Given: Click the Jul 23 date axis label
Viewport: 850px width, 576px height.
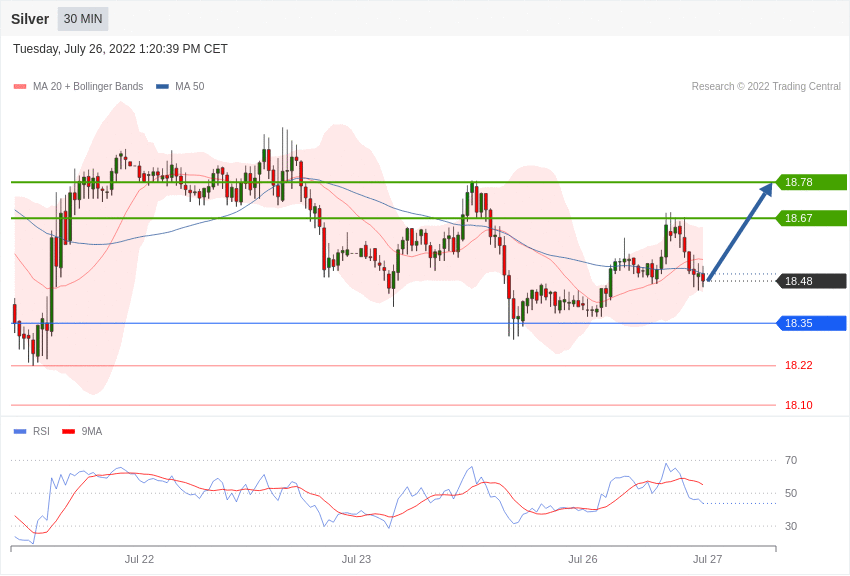Looking at the screenshot, I should click(356, 559).
